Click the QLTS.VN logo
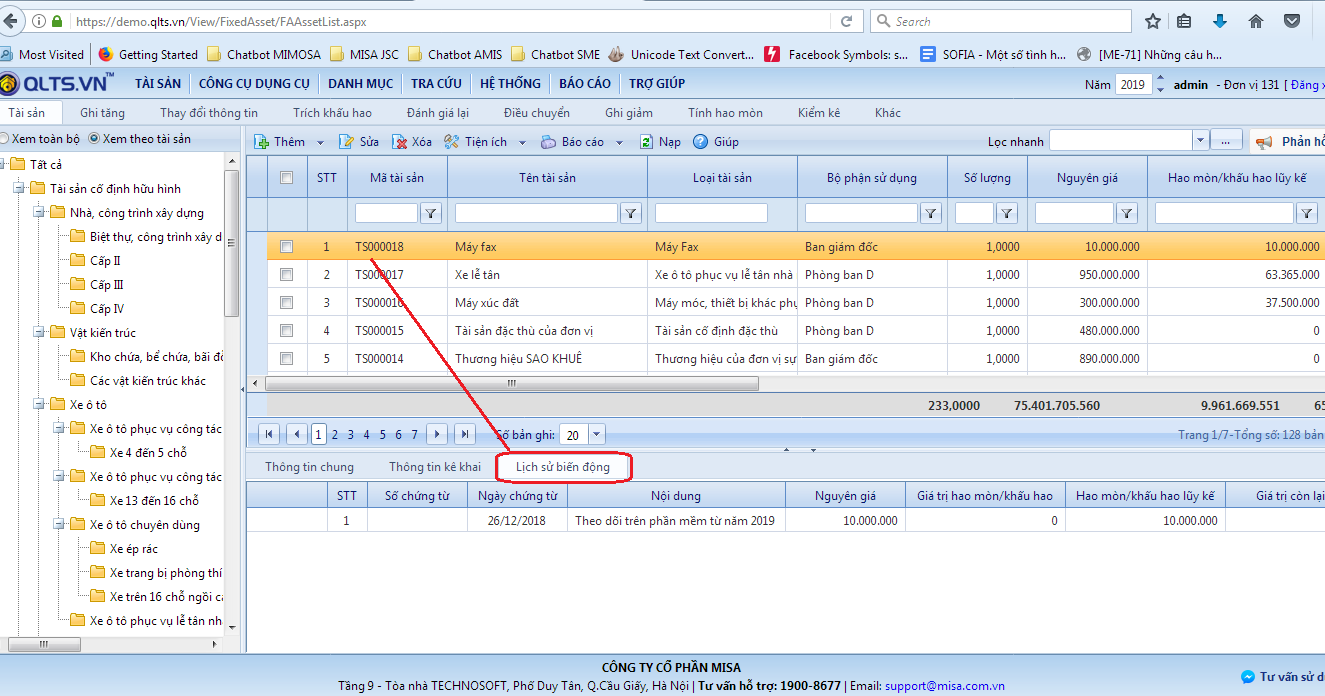Viewport: 1325px width, 696px height. coord(58,84)
